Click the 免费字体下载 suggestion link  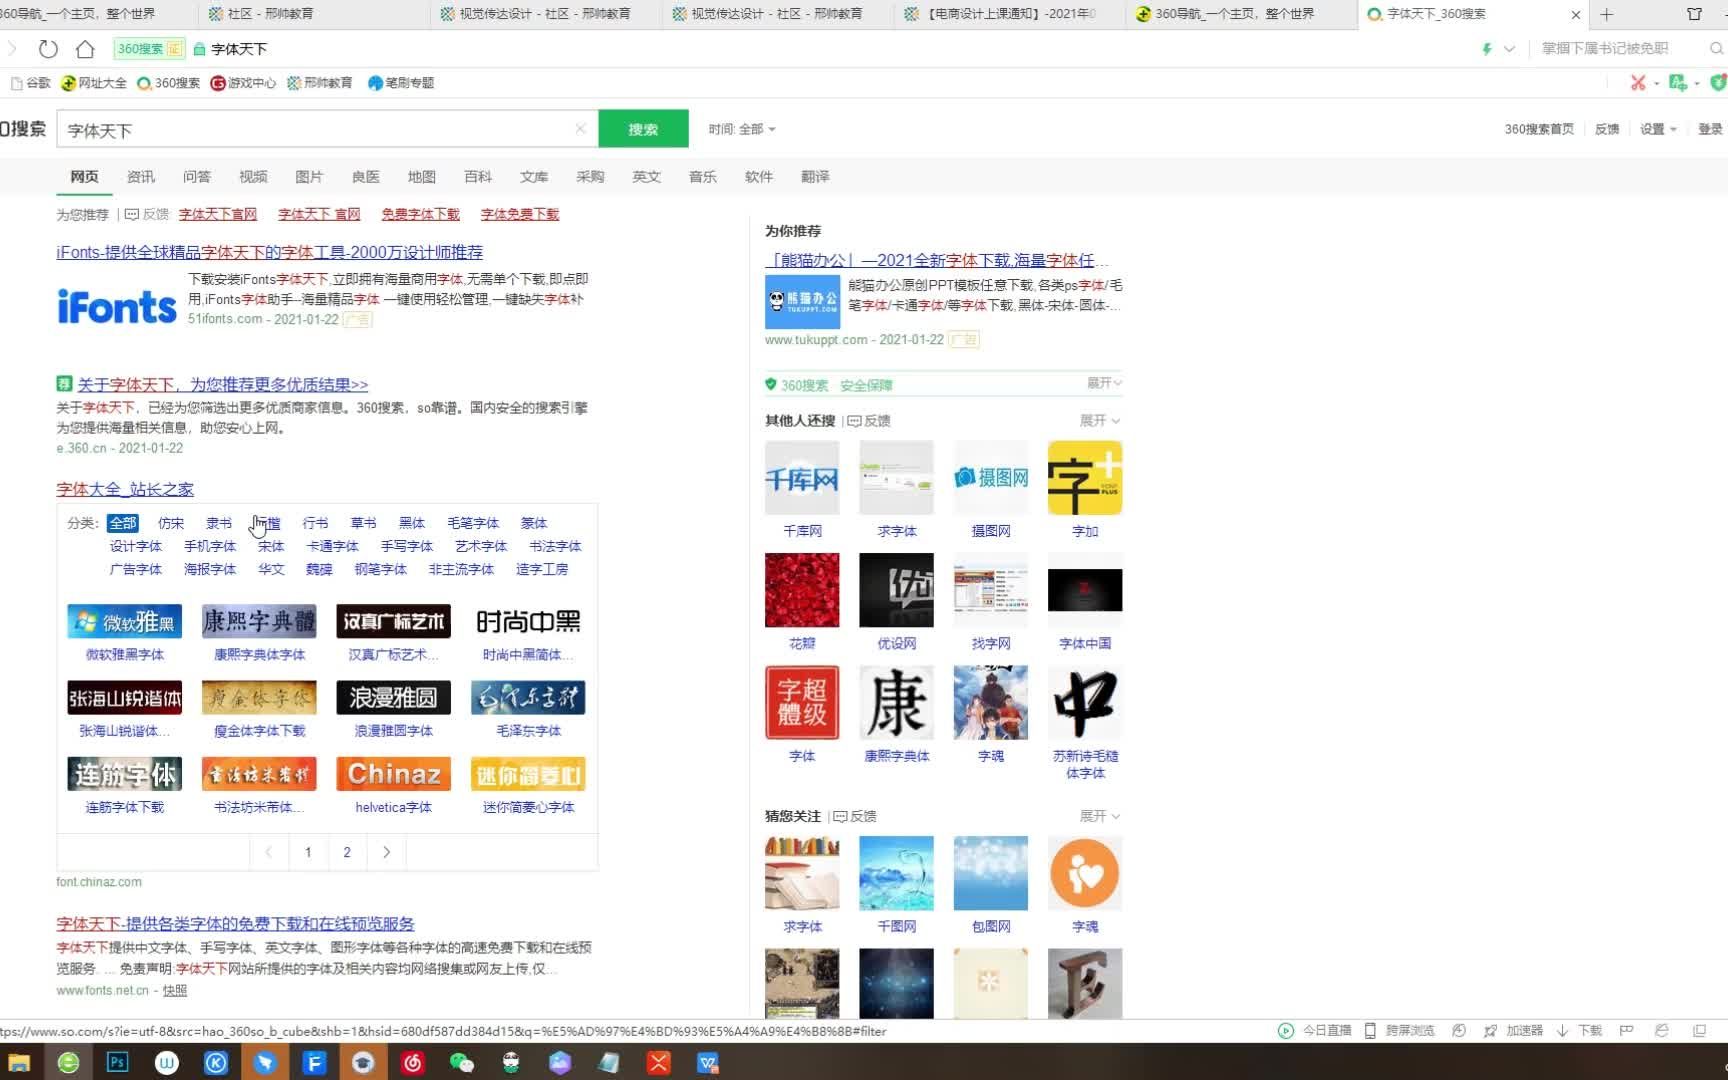tap(420, 214)
